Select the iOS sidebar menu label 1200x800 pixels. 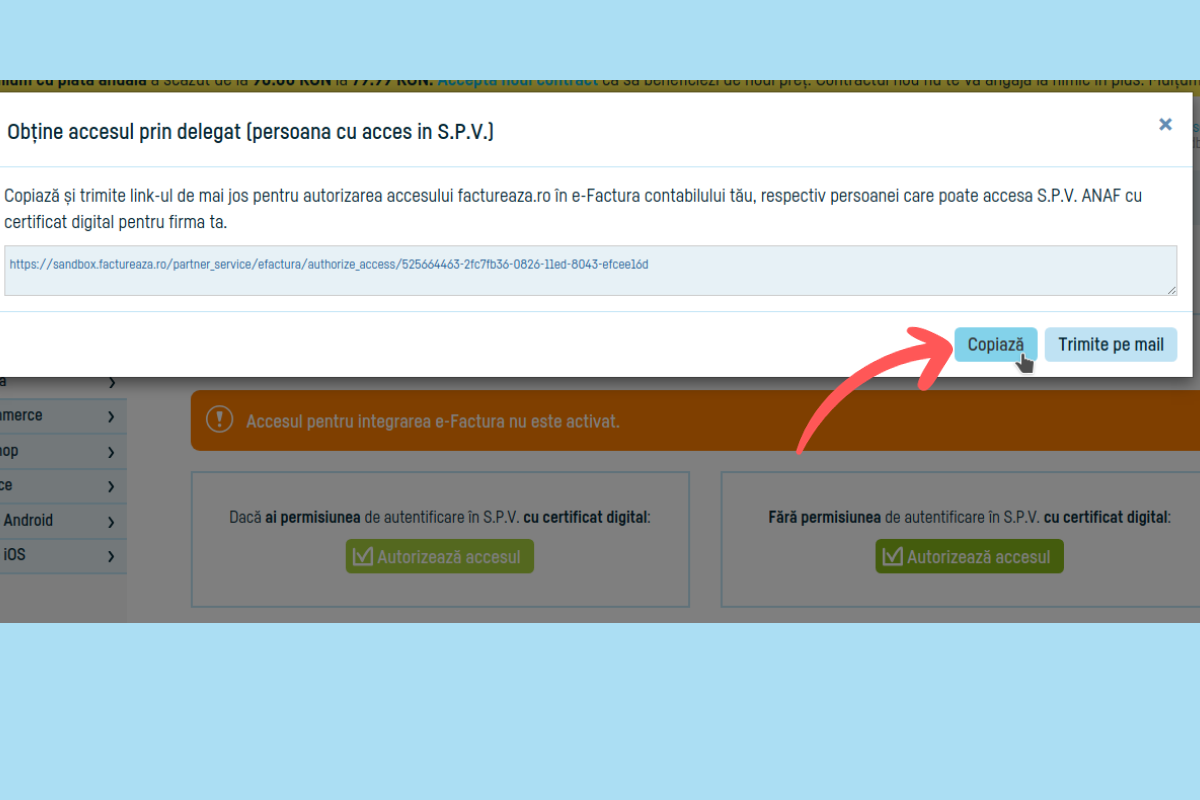[x=15, y=555]
